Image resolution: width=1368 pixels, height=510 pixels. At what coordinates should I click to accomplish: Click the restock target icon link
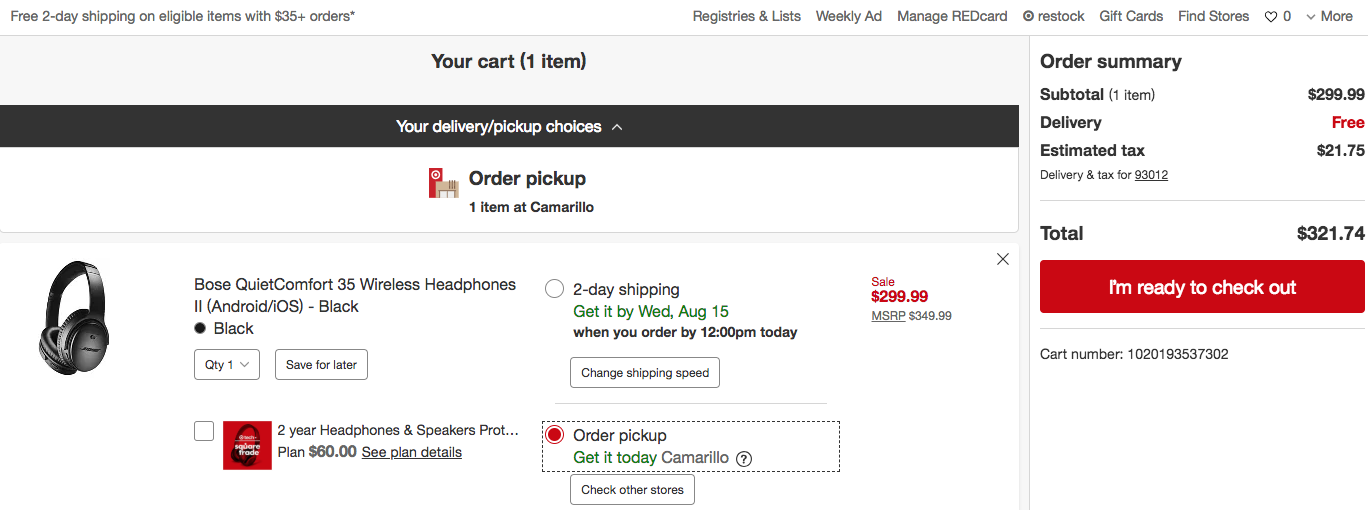[1028, 16]
